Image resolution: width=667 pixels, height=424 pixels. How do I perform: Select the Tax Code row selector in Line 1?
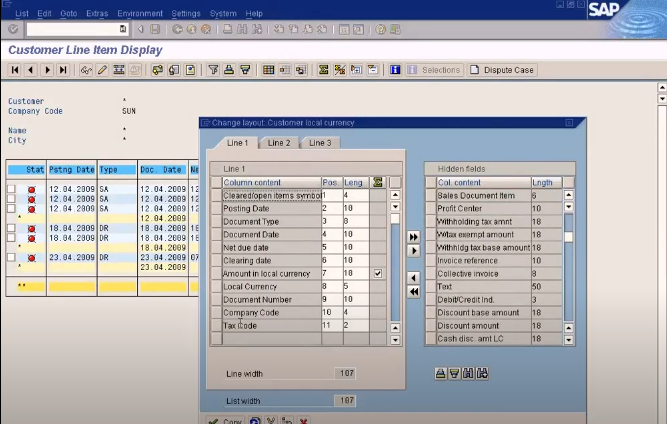click(x=217, y=326)
